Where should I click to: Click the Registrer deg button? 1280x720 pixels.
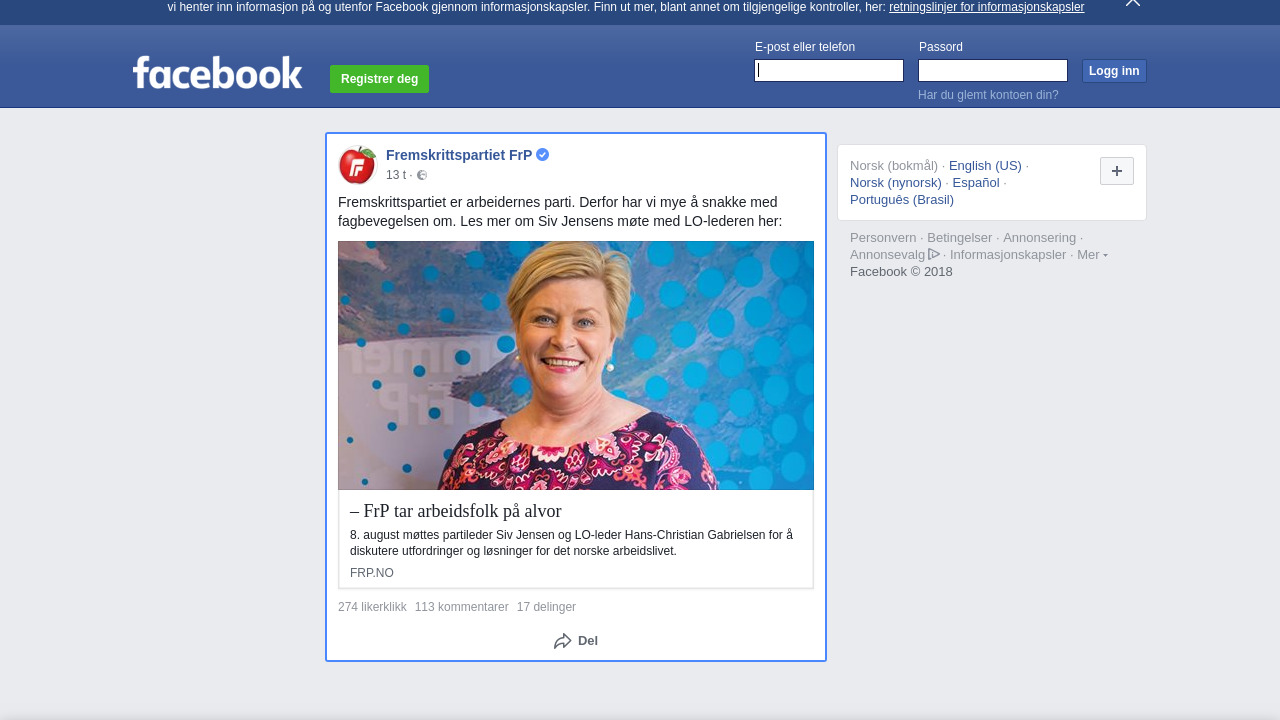point(379,79)
